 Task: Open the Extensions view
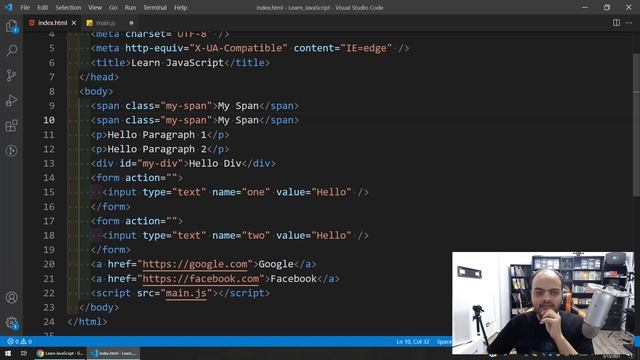click(11, 126)
